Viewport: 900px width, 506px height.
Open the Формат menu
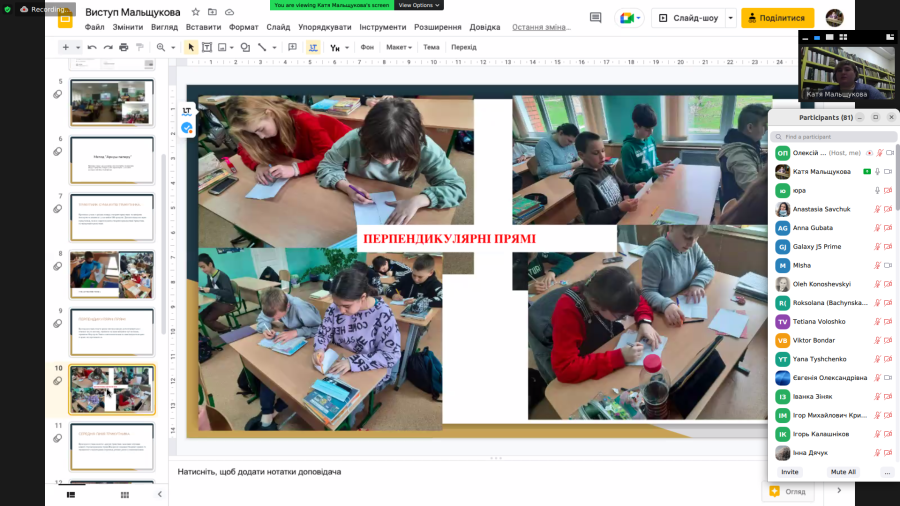(243, 27)
